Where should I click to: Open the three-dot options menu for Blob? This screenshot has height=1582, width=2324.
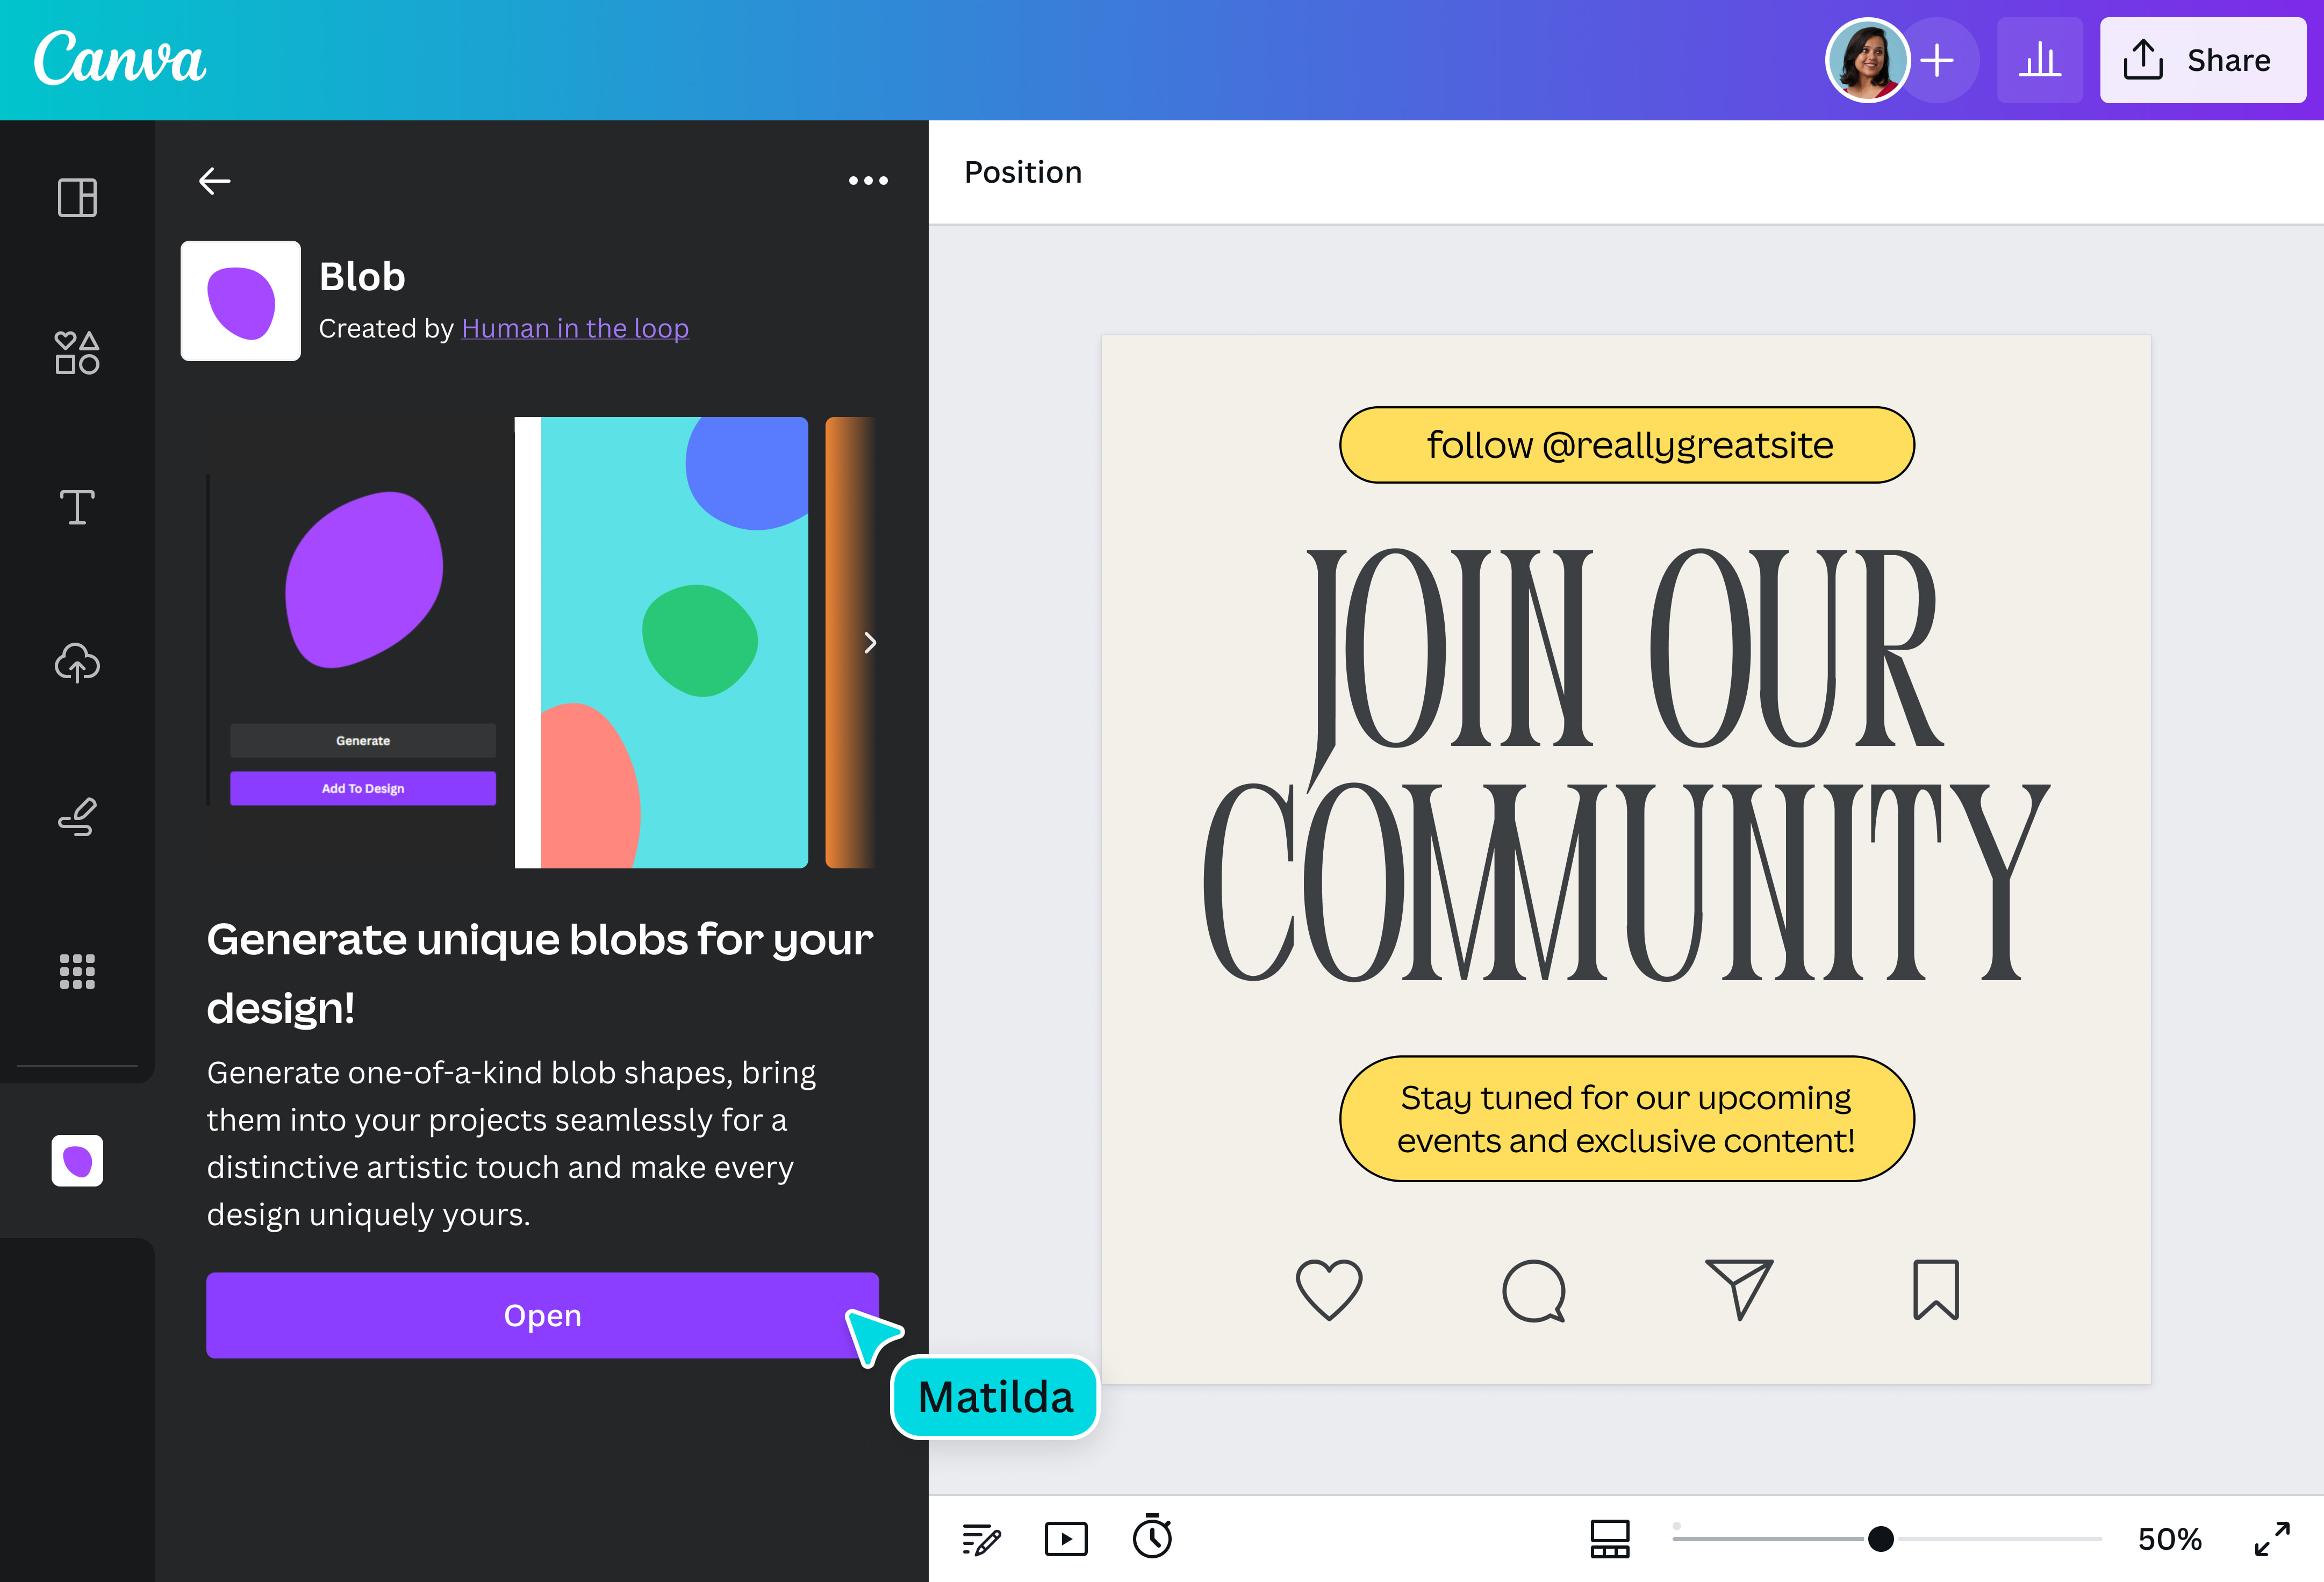pyautogui.click(x=868, y=180)
